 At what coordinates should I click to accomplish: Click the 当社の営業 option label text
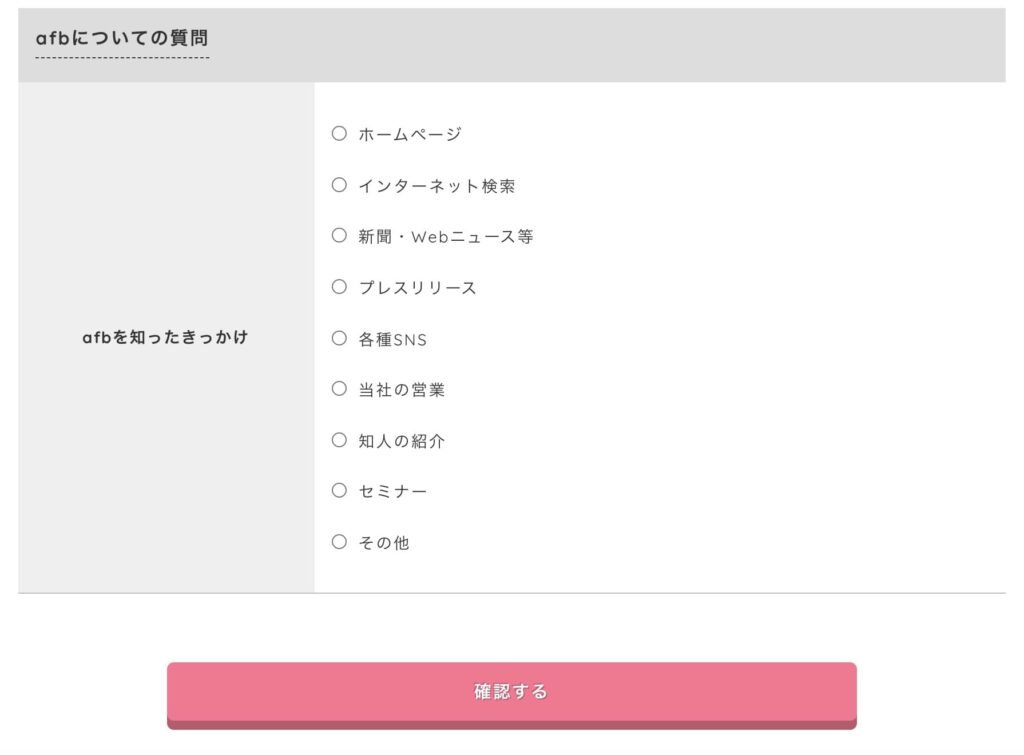(x=402, y=390)
